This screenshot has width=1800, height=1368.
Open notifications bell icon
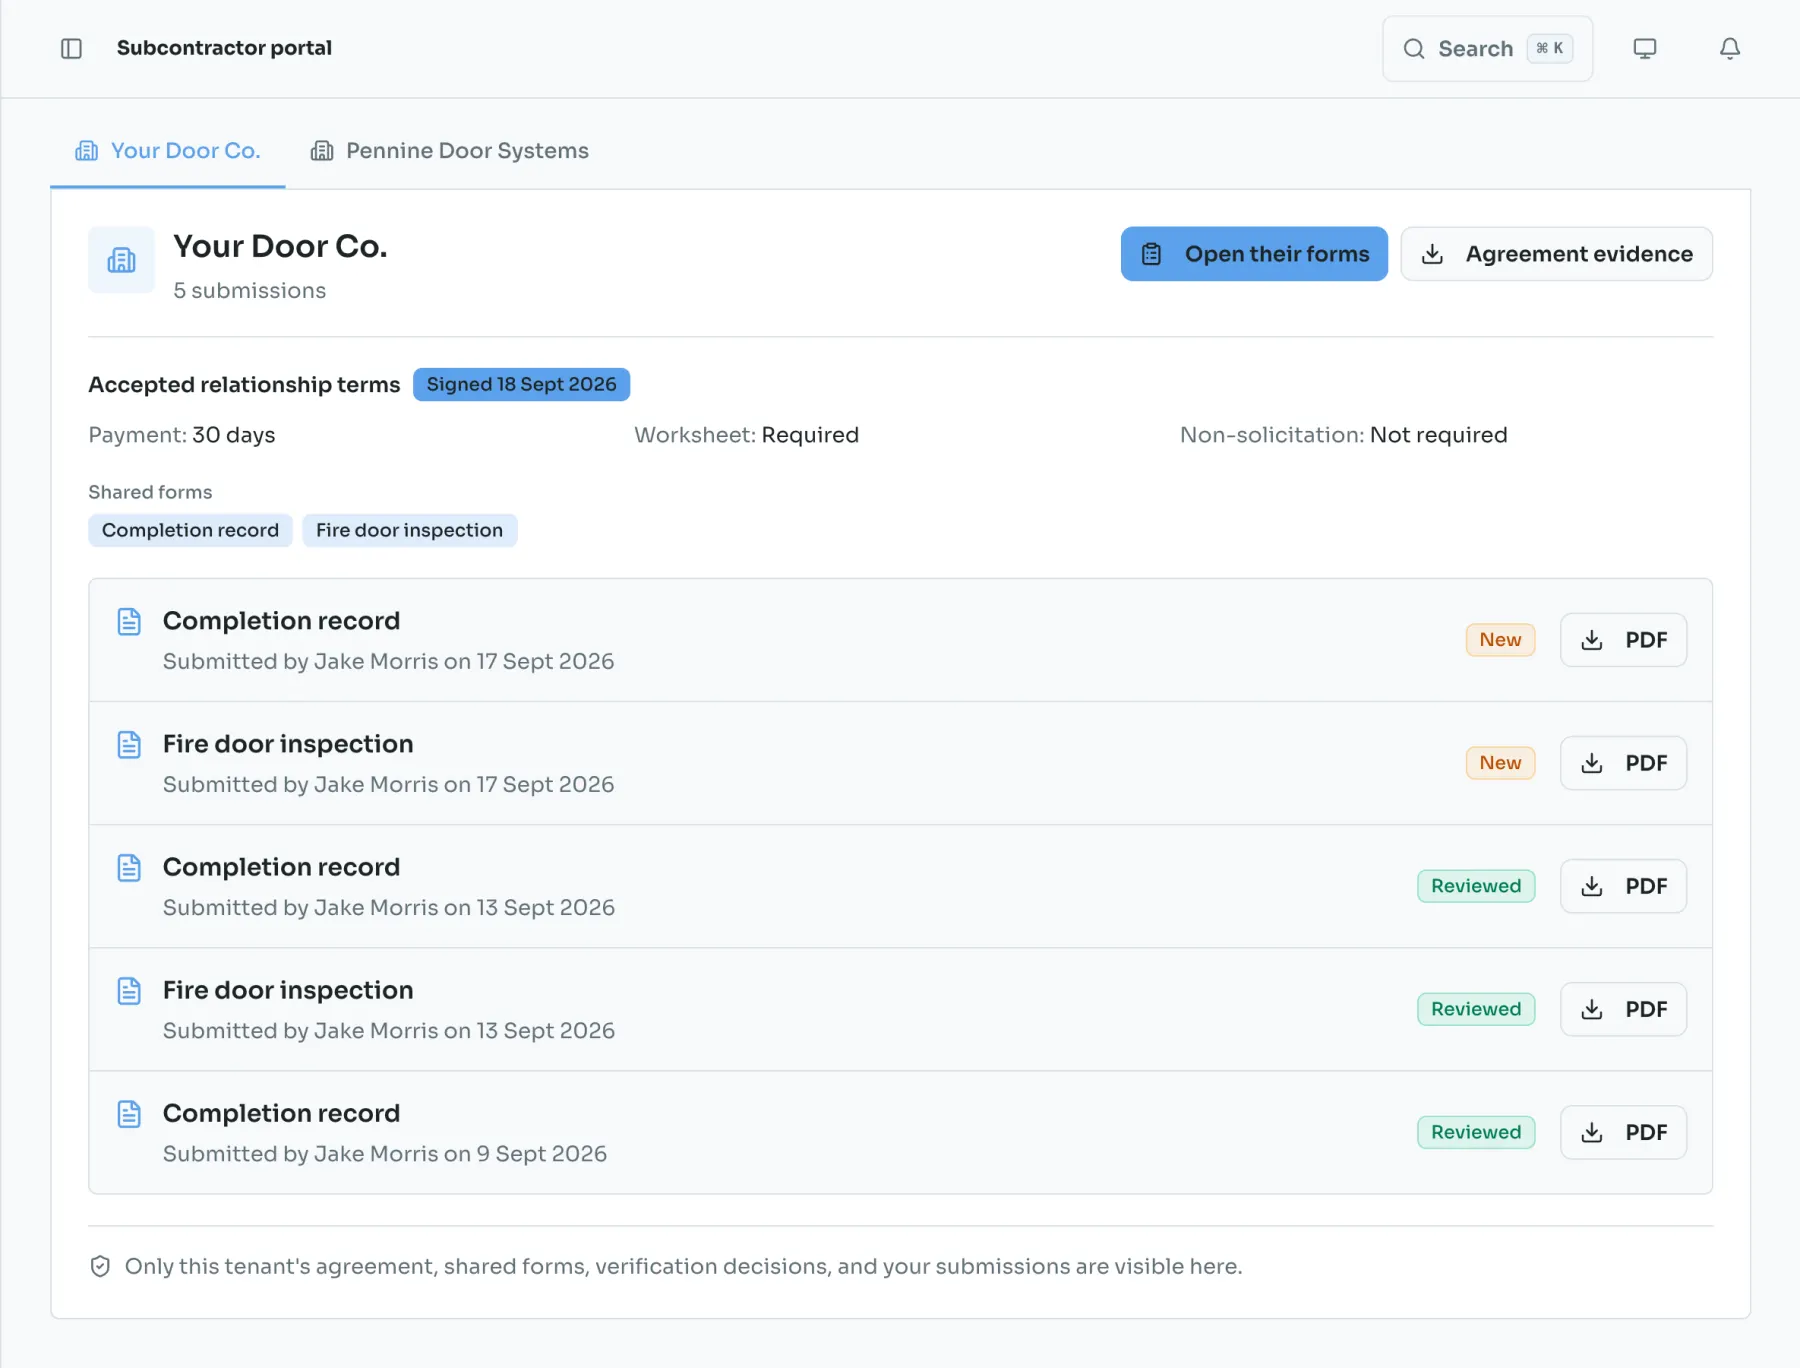pyautogui.click(x=1730, y=48)
